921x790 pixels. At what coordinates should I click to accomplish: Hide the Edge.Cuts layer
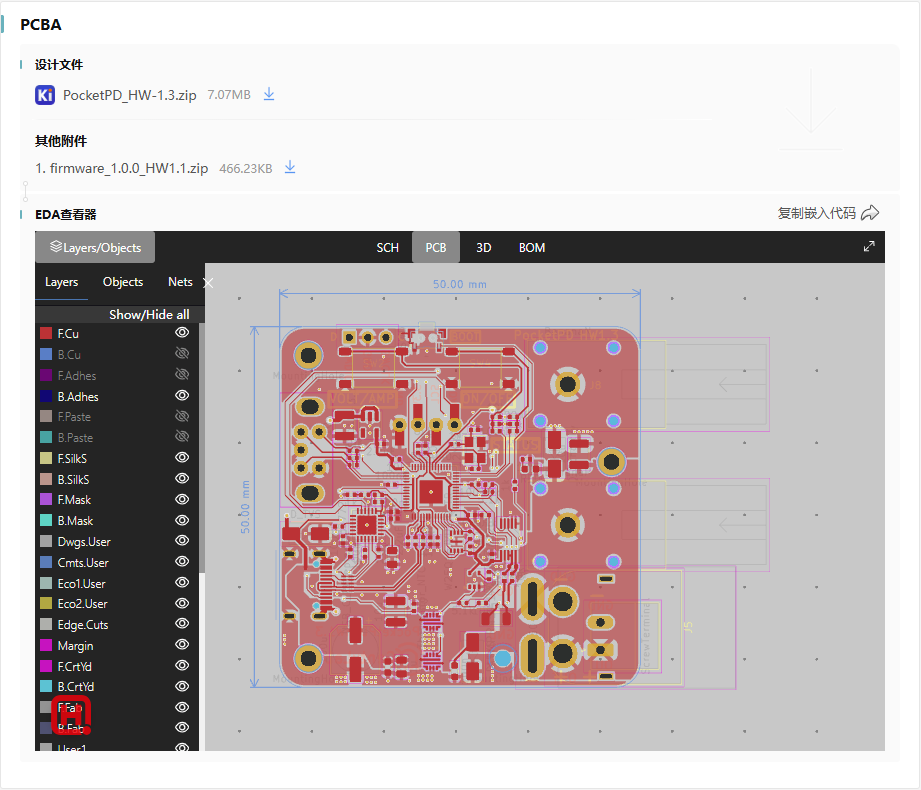coord(182,624)
